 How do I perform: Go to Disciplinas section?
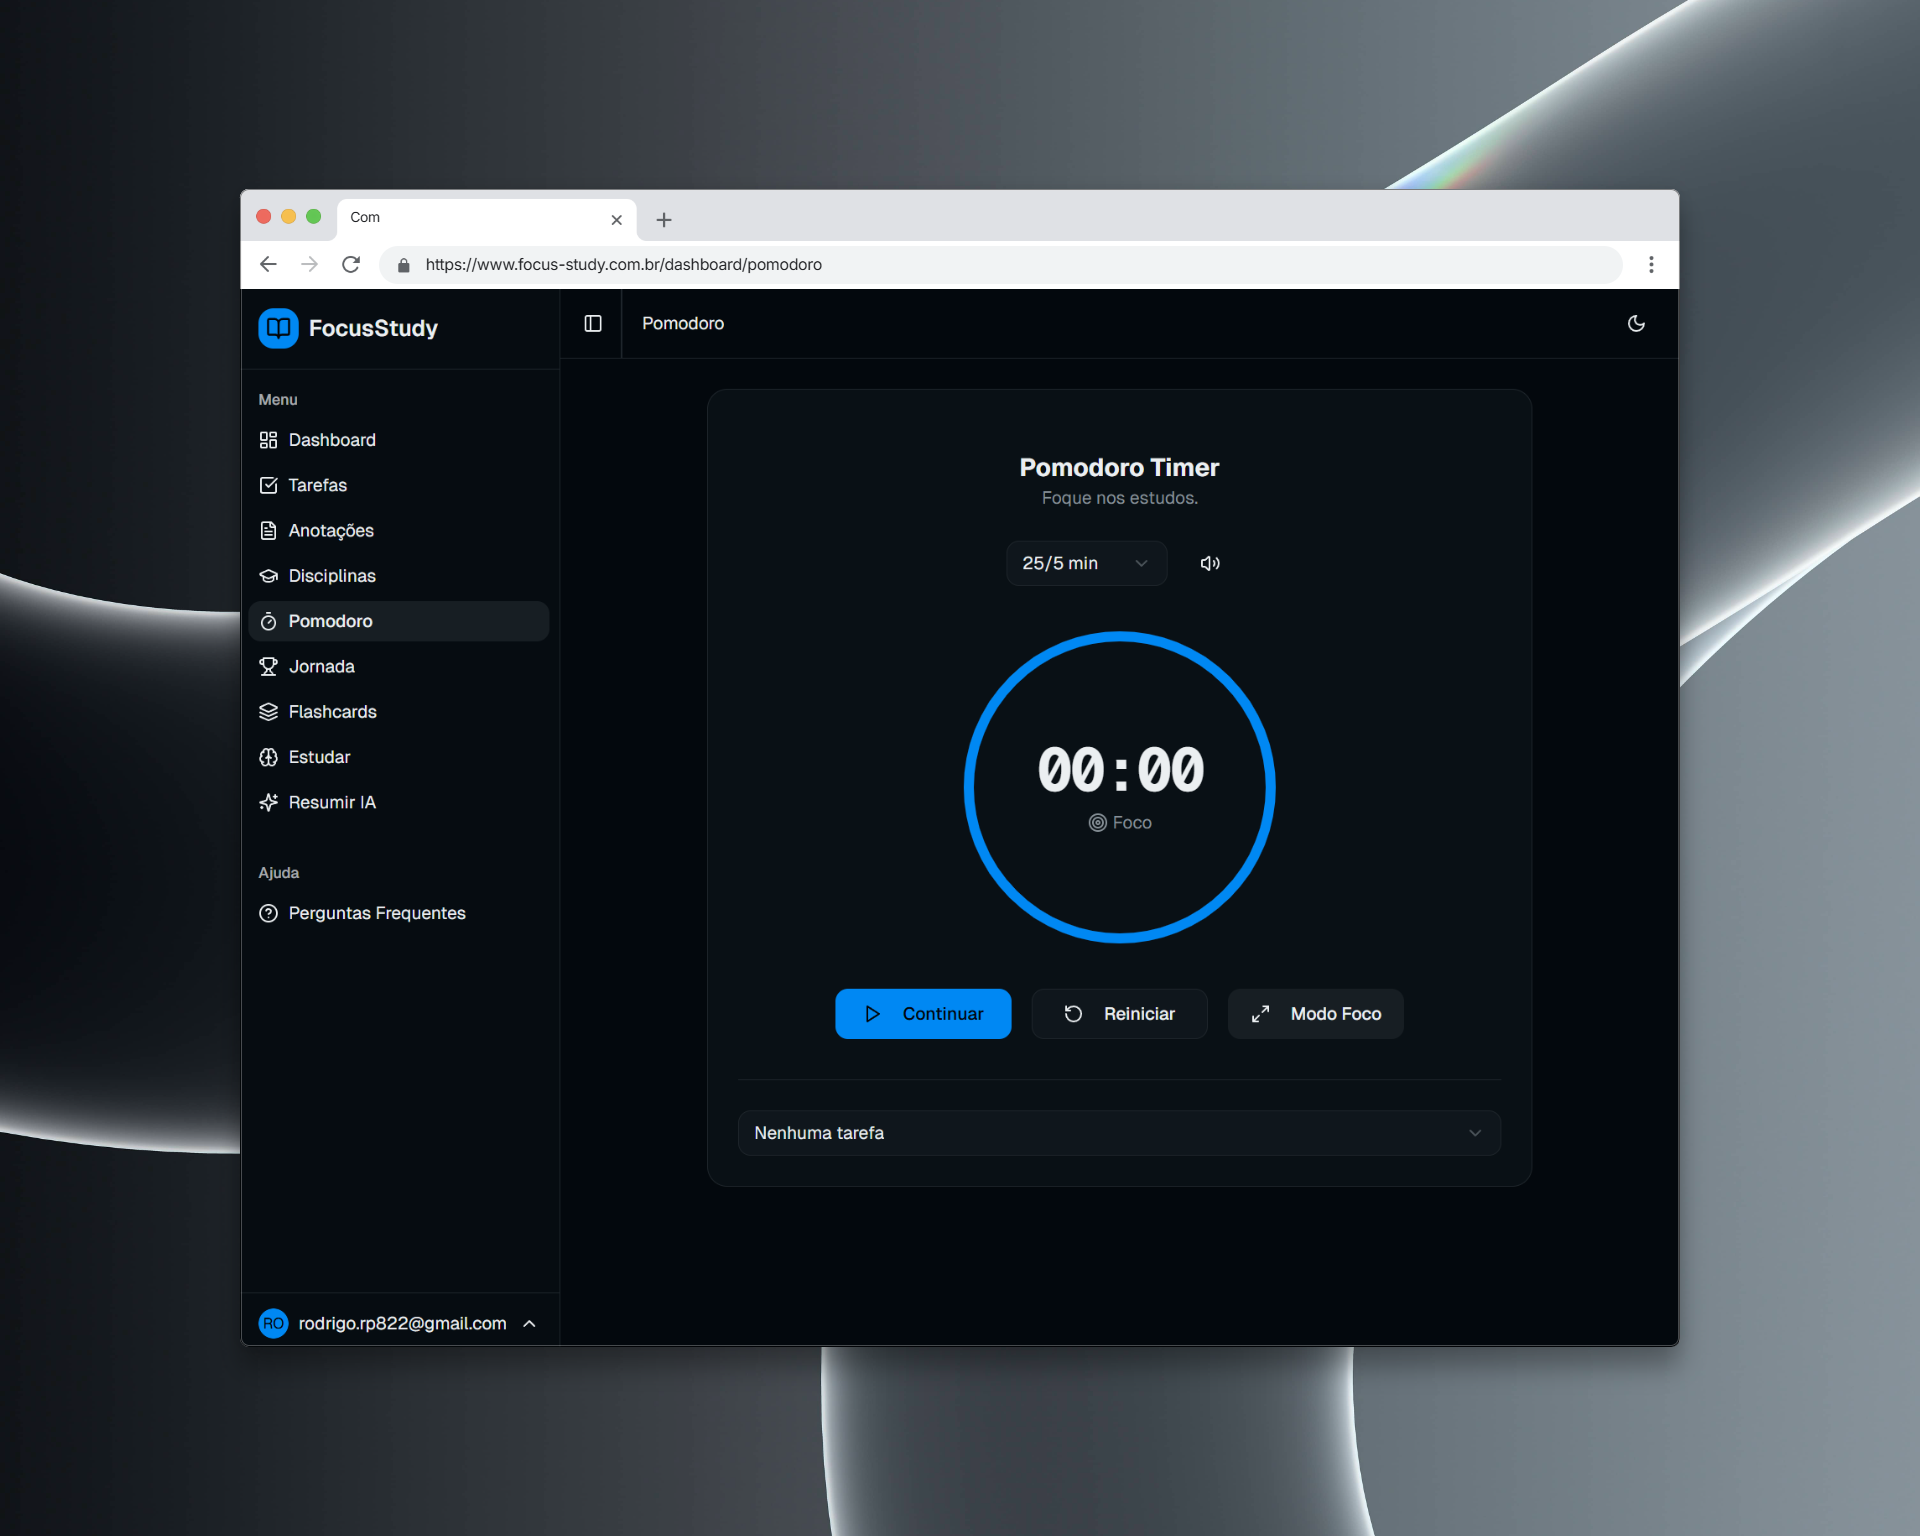(331, 575)
